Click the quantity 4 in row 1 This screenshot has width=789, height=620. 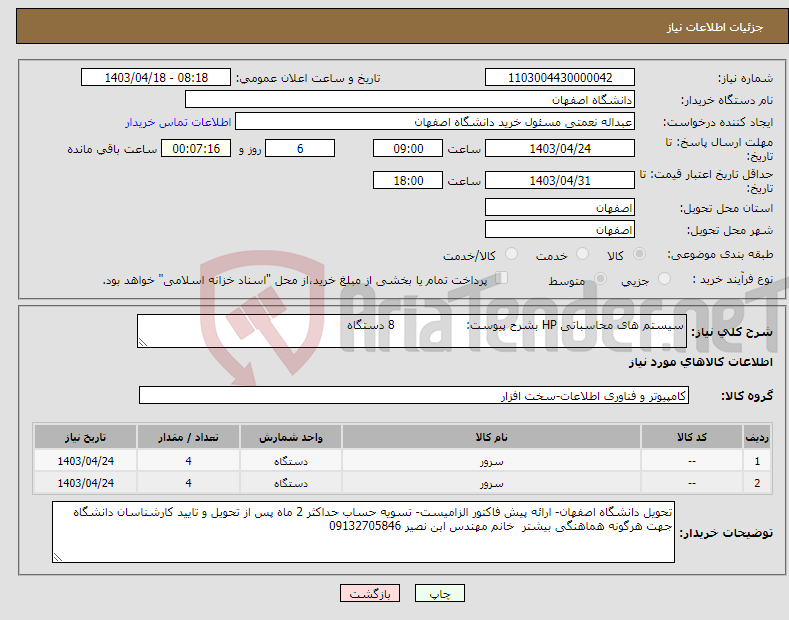(188, 461)
